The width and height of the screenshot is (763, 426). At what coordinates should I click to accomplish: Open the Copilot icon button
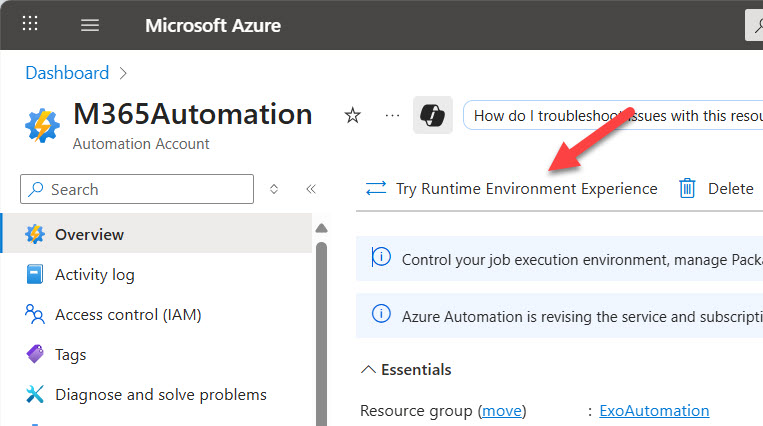click(433, 115)
